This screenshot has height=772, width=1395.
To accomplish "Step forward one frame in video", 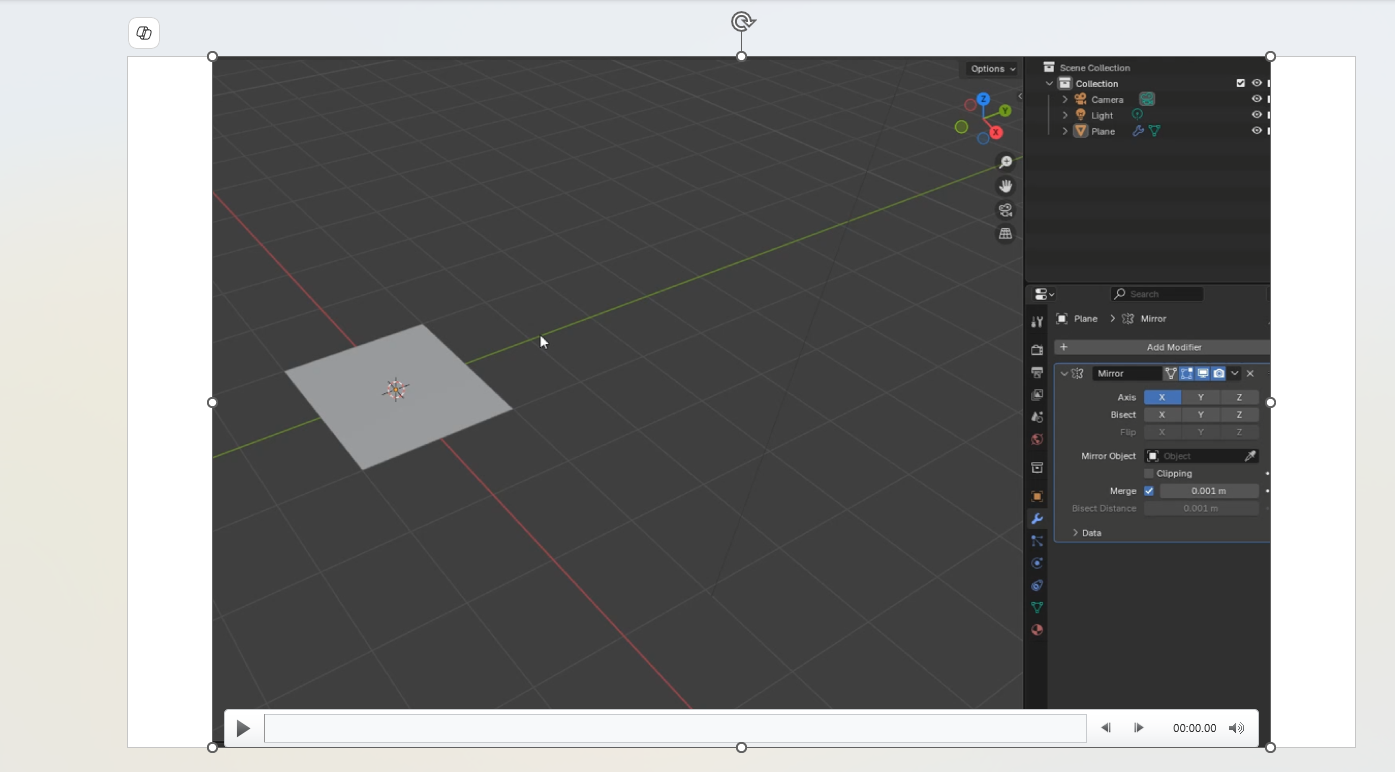I will tap(1139, 728).
